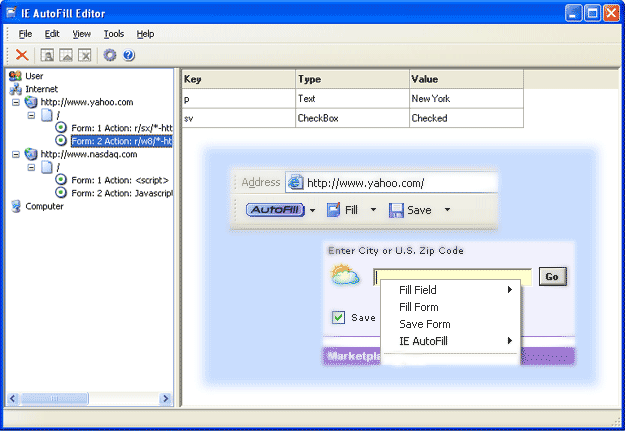Open the Edit menu
Screen dimensions: 626x431
tap(52, 34)
